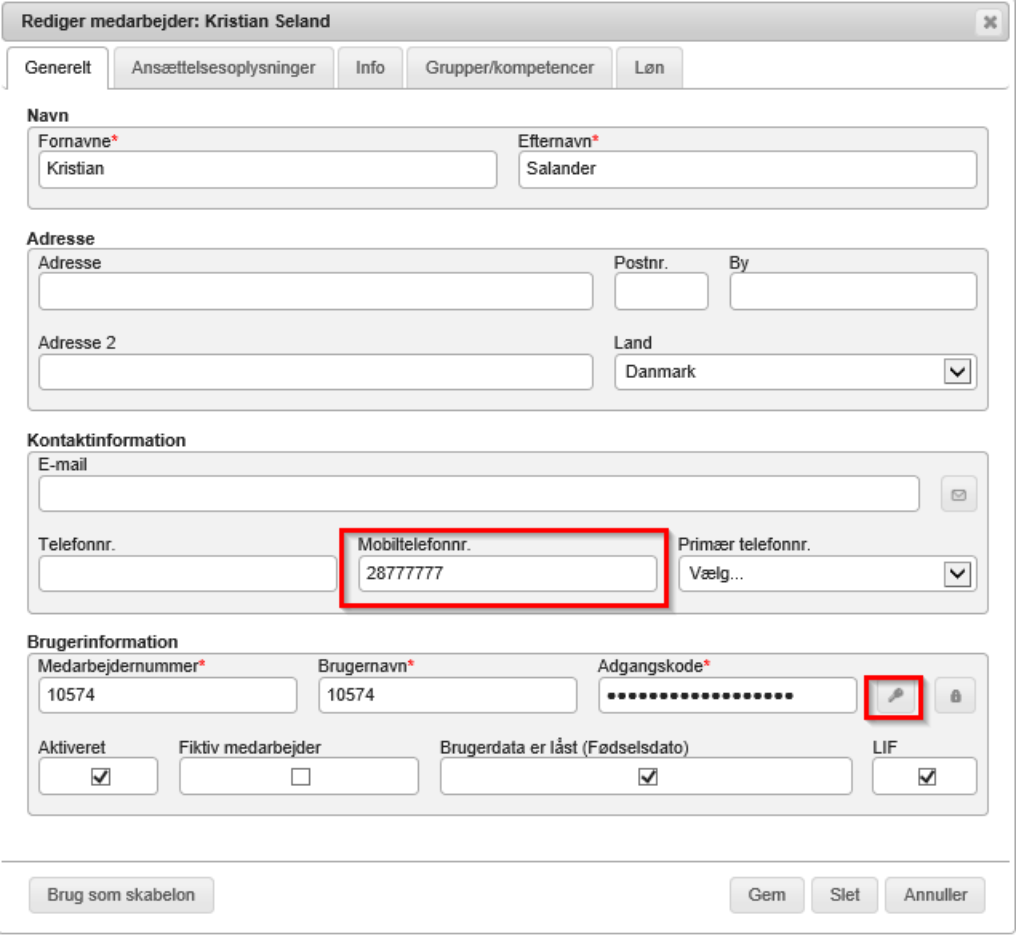Click the key icon next to Adgangskode
Screen dimensions: 1016x936
[895, 697]
